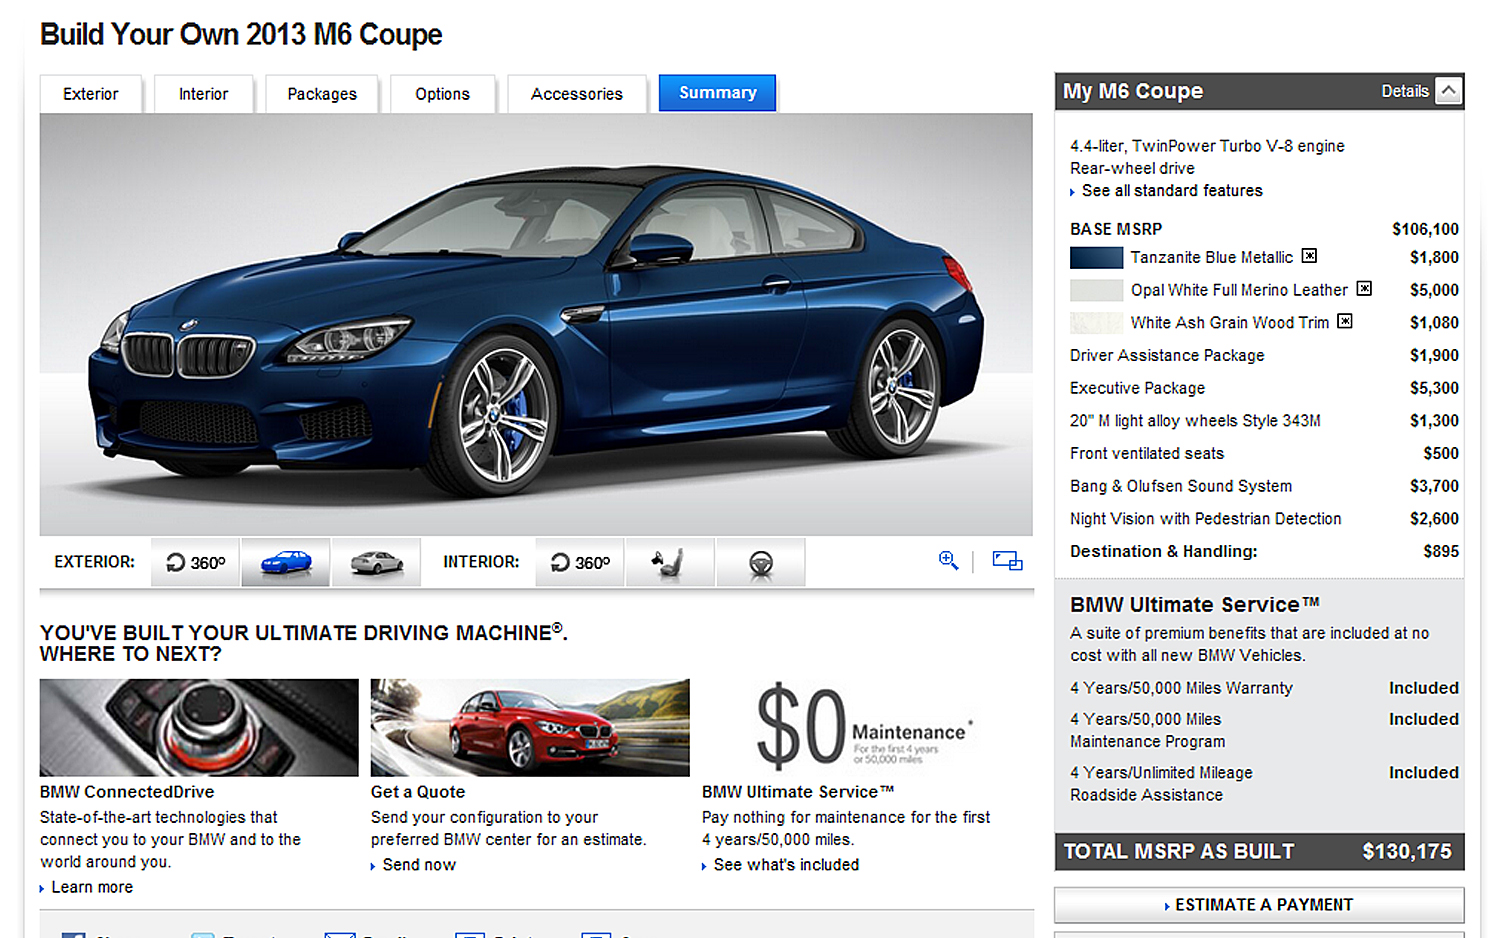The height and width of the screenshot is (938, 1500).
Task: Click the Estimate a Payment button
Action: 1259,905
